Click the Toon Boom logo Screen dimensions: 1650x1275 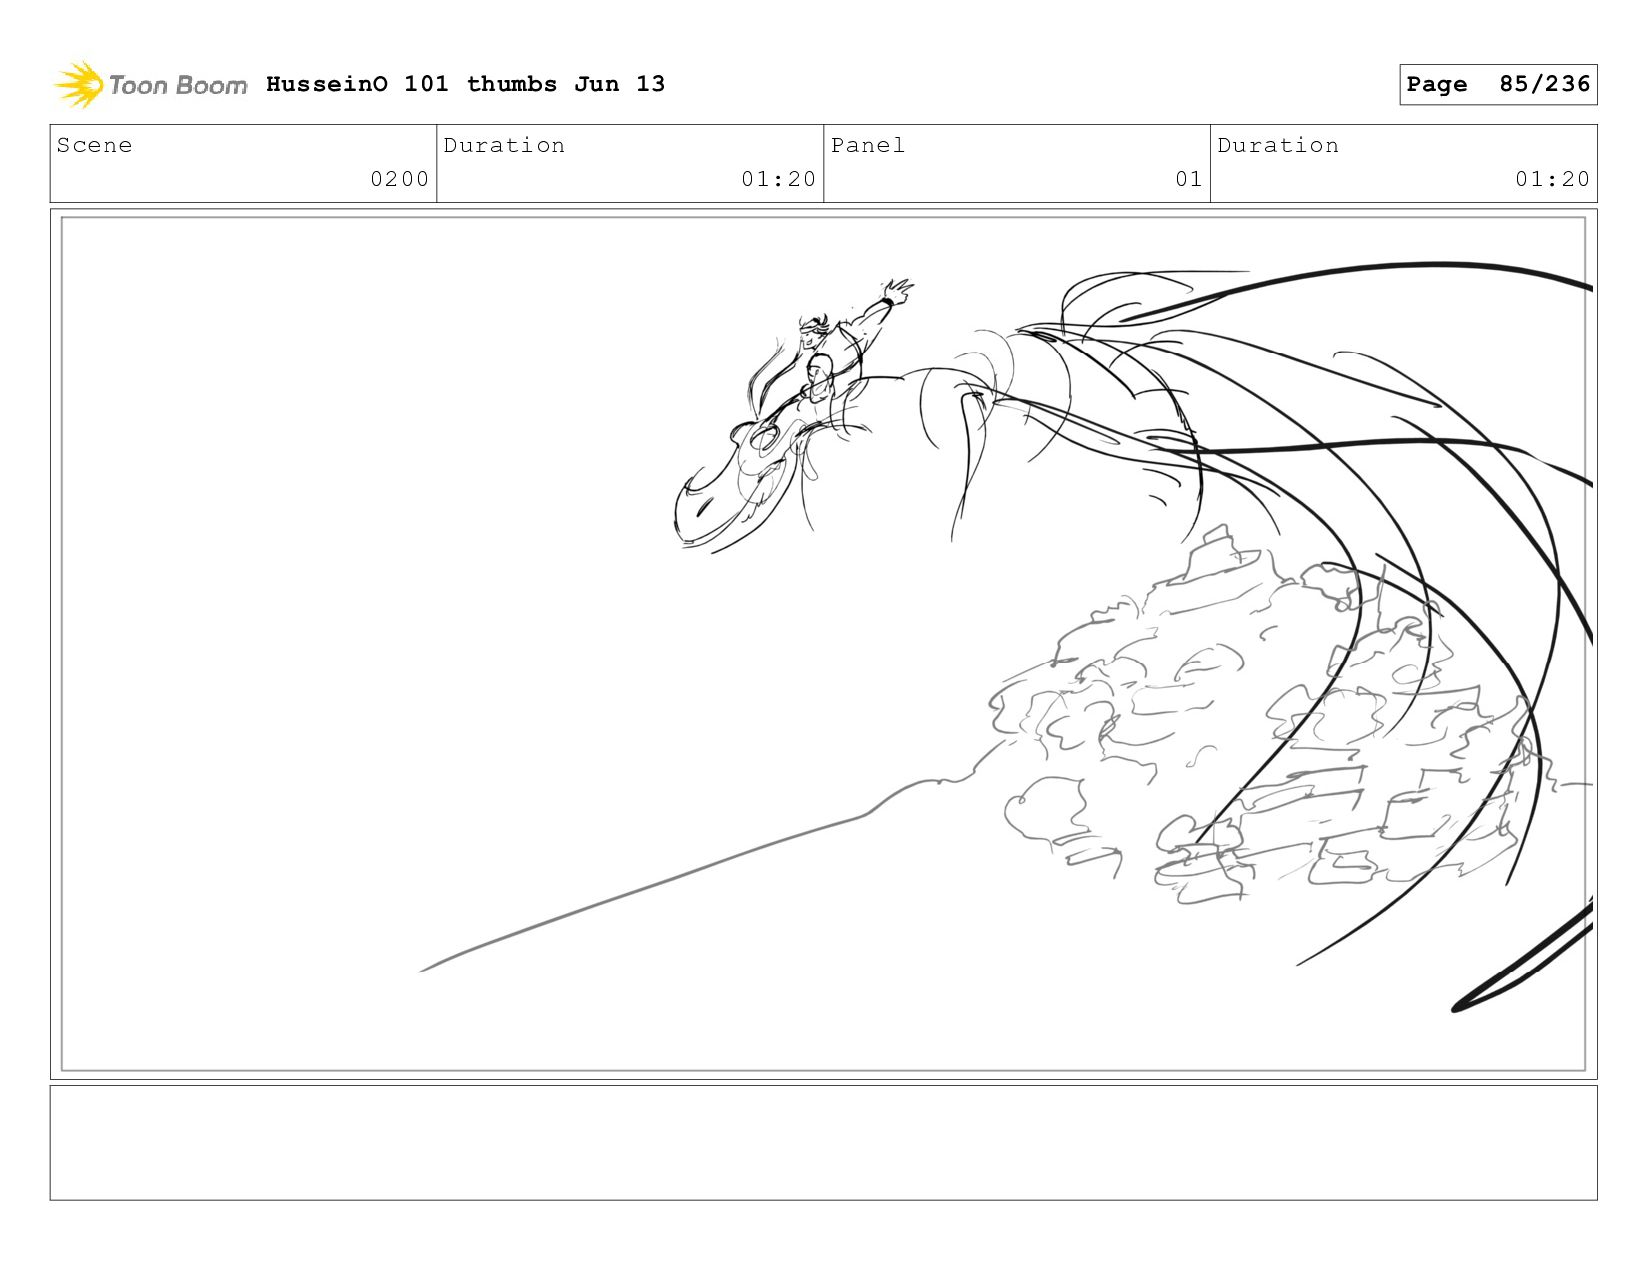150,85
